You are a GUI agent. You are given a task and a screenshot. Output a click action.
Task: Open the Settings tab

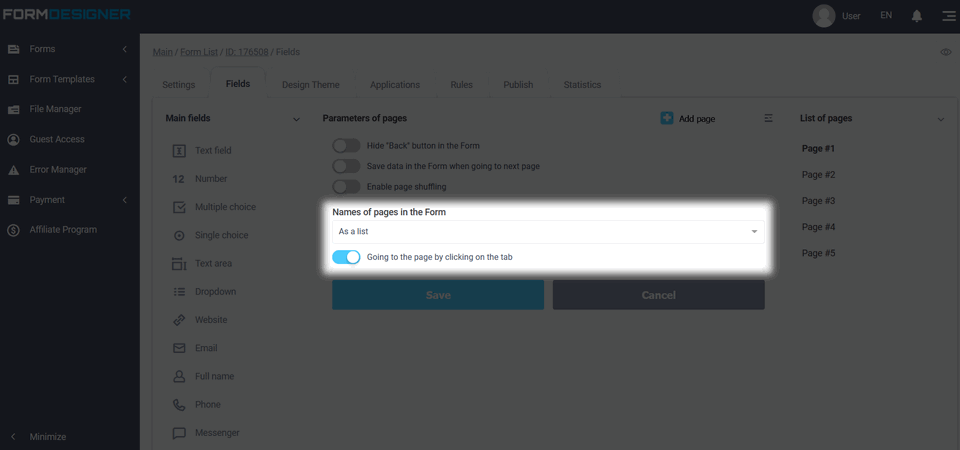[179, 84]
